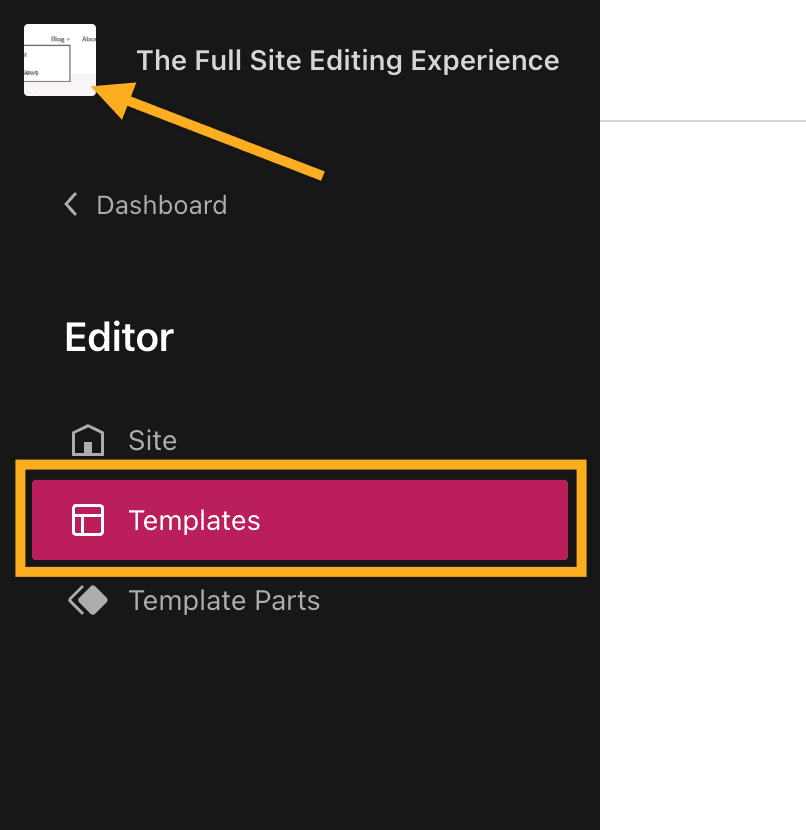The width and height of the screenshot is (806, 830).
Task: Click the site preview thumbnail indicated by the arrow
Action: pos(60,60)
